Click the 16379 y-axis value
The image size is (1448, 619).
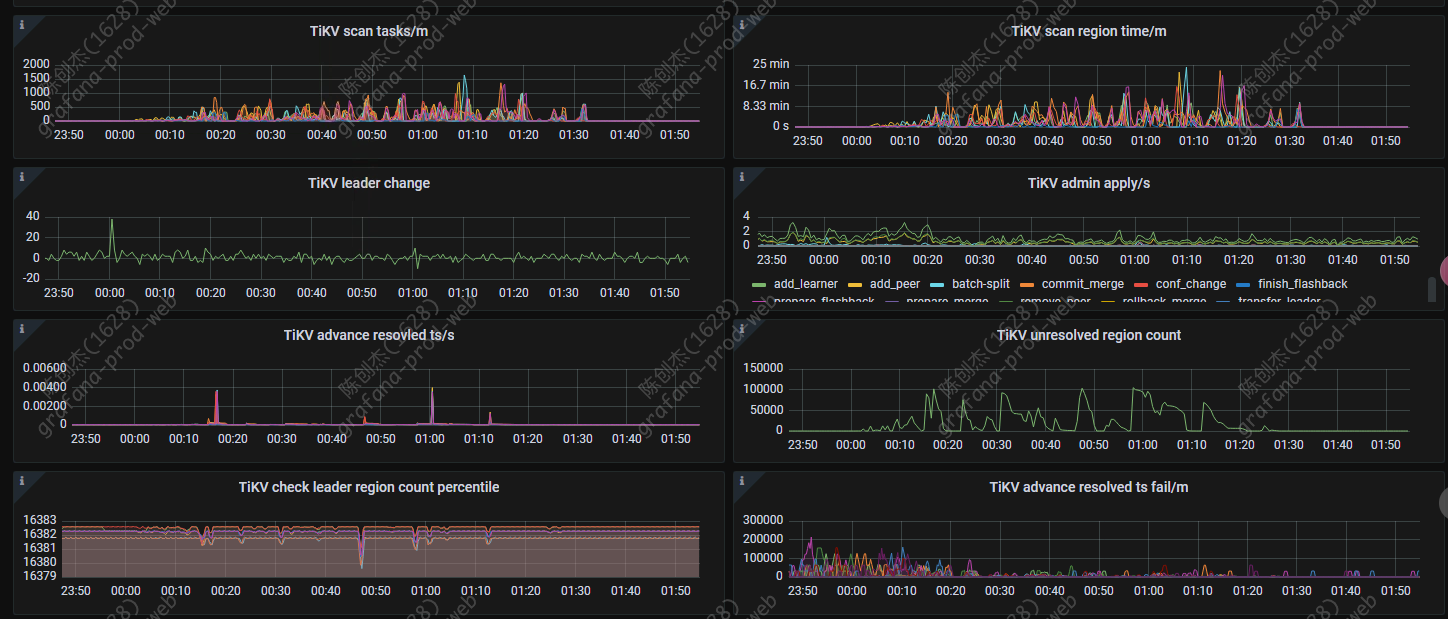40,576
